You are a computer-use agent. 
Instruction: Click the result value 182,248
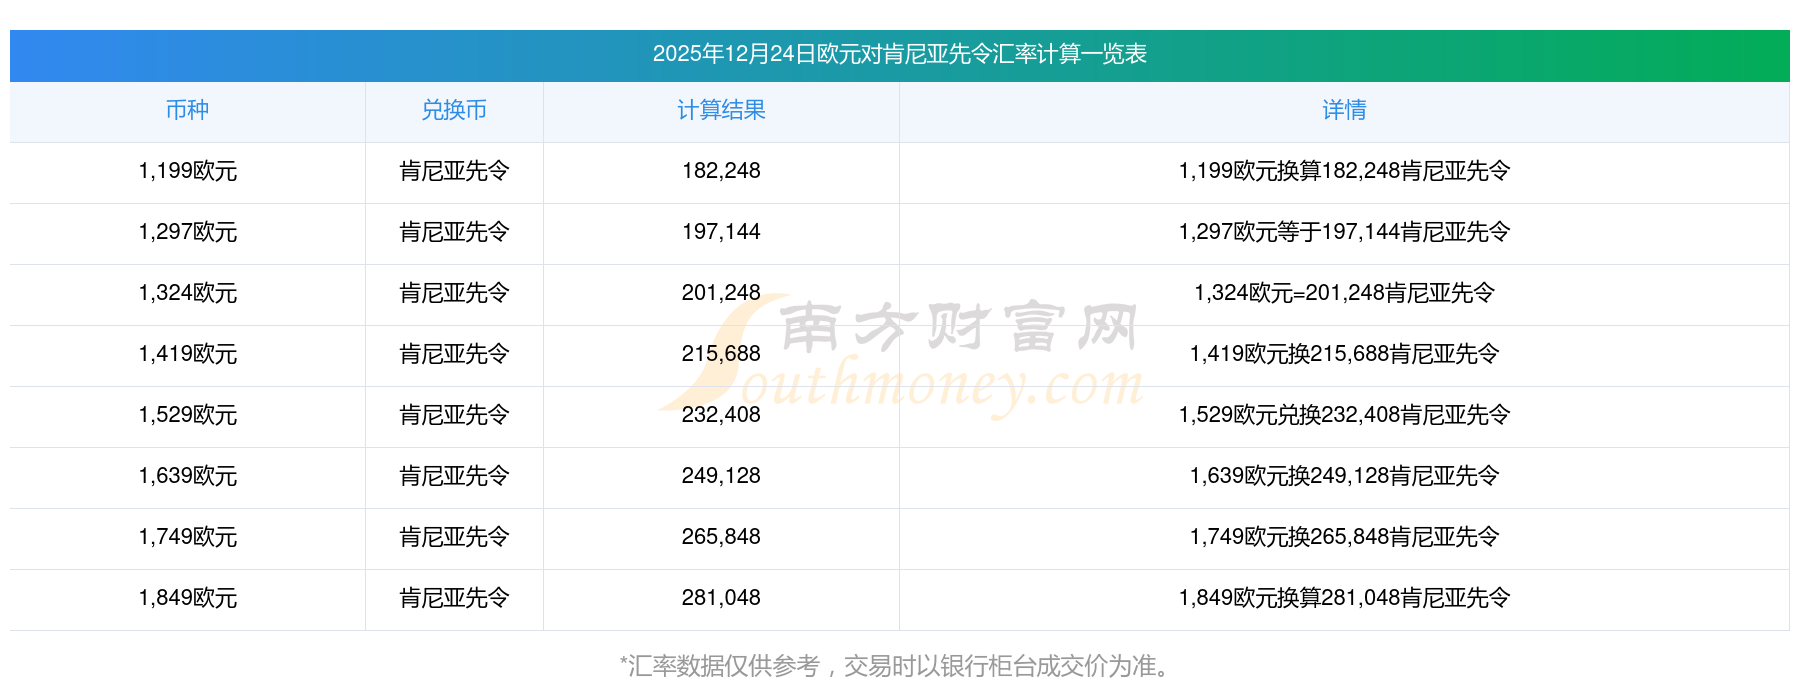(721, 171)
